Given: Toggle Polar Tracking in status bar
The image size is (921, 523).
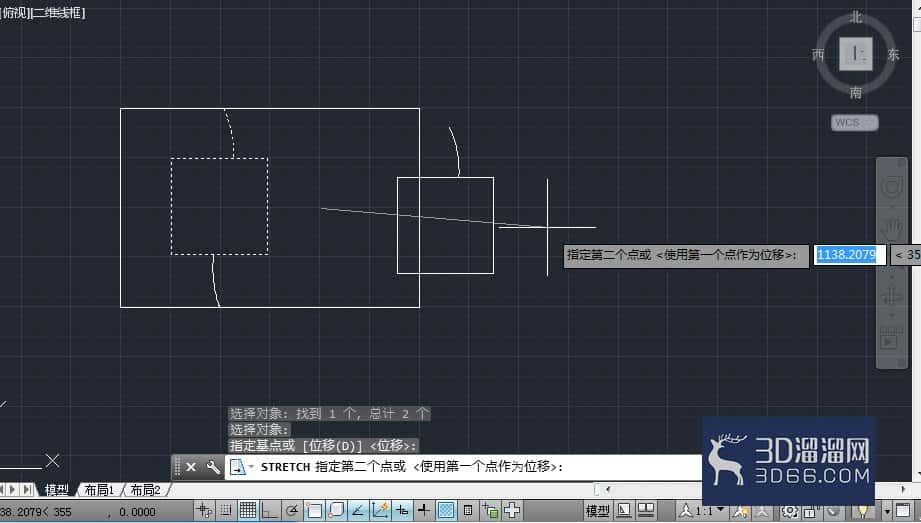Looking at the screenshot, I should pos(292,510).
